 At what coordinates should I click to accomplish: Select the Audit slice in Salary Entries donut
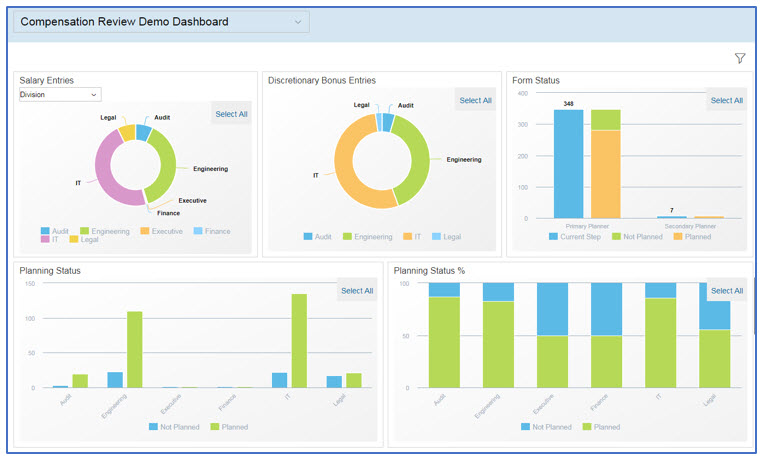click(143, 132)
